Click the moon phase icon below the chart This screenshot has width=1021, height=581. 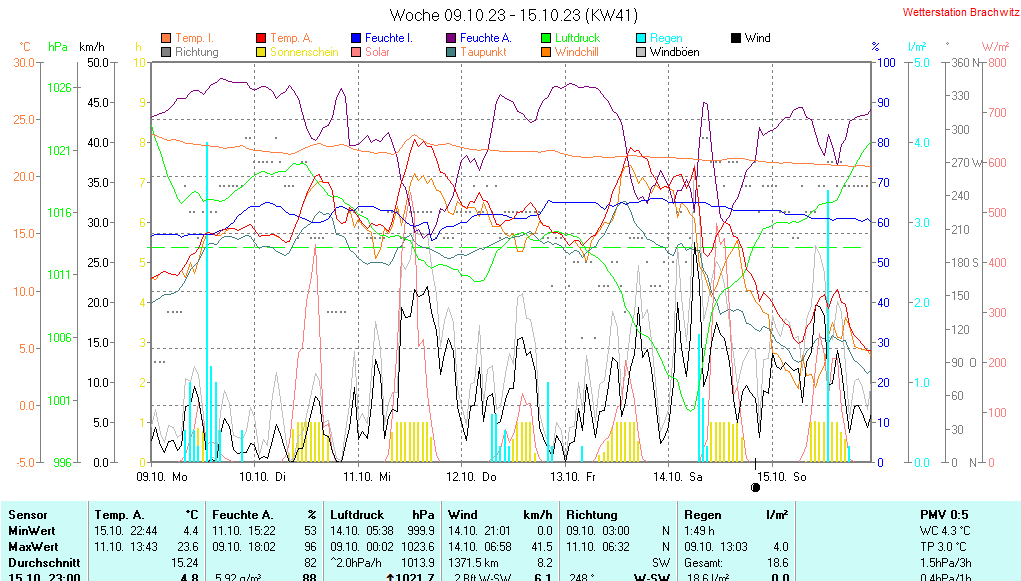pos(755,487)
